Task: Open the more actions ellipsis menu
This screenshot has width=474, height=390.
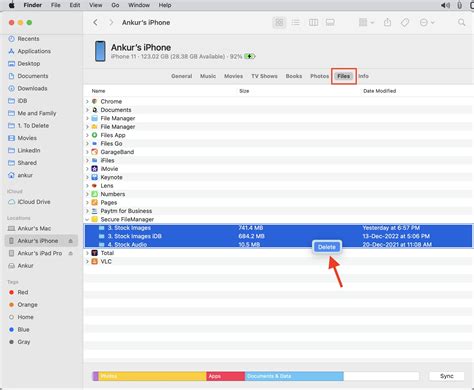Action: [x=427, y=23]
